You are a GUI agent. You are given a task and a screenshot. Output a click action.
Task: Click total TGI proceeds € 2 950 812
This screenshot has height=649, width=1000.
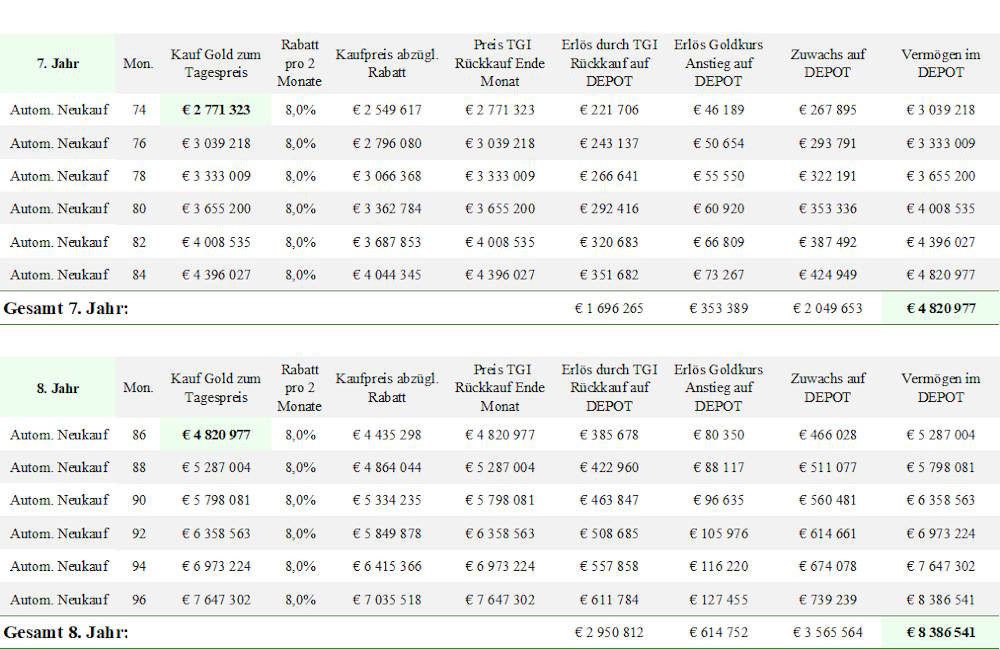(609, 632)
